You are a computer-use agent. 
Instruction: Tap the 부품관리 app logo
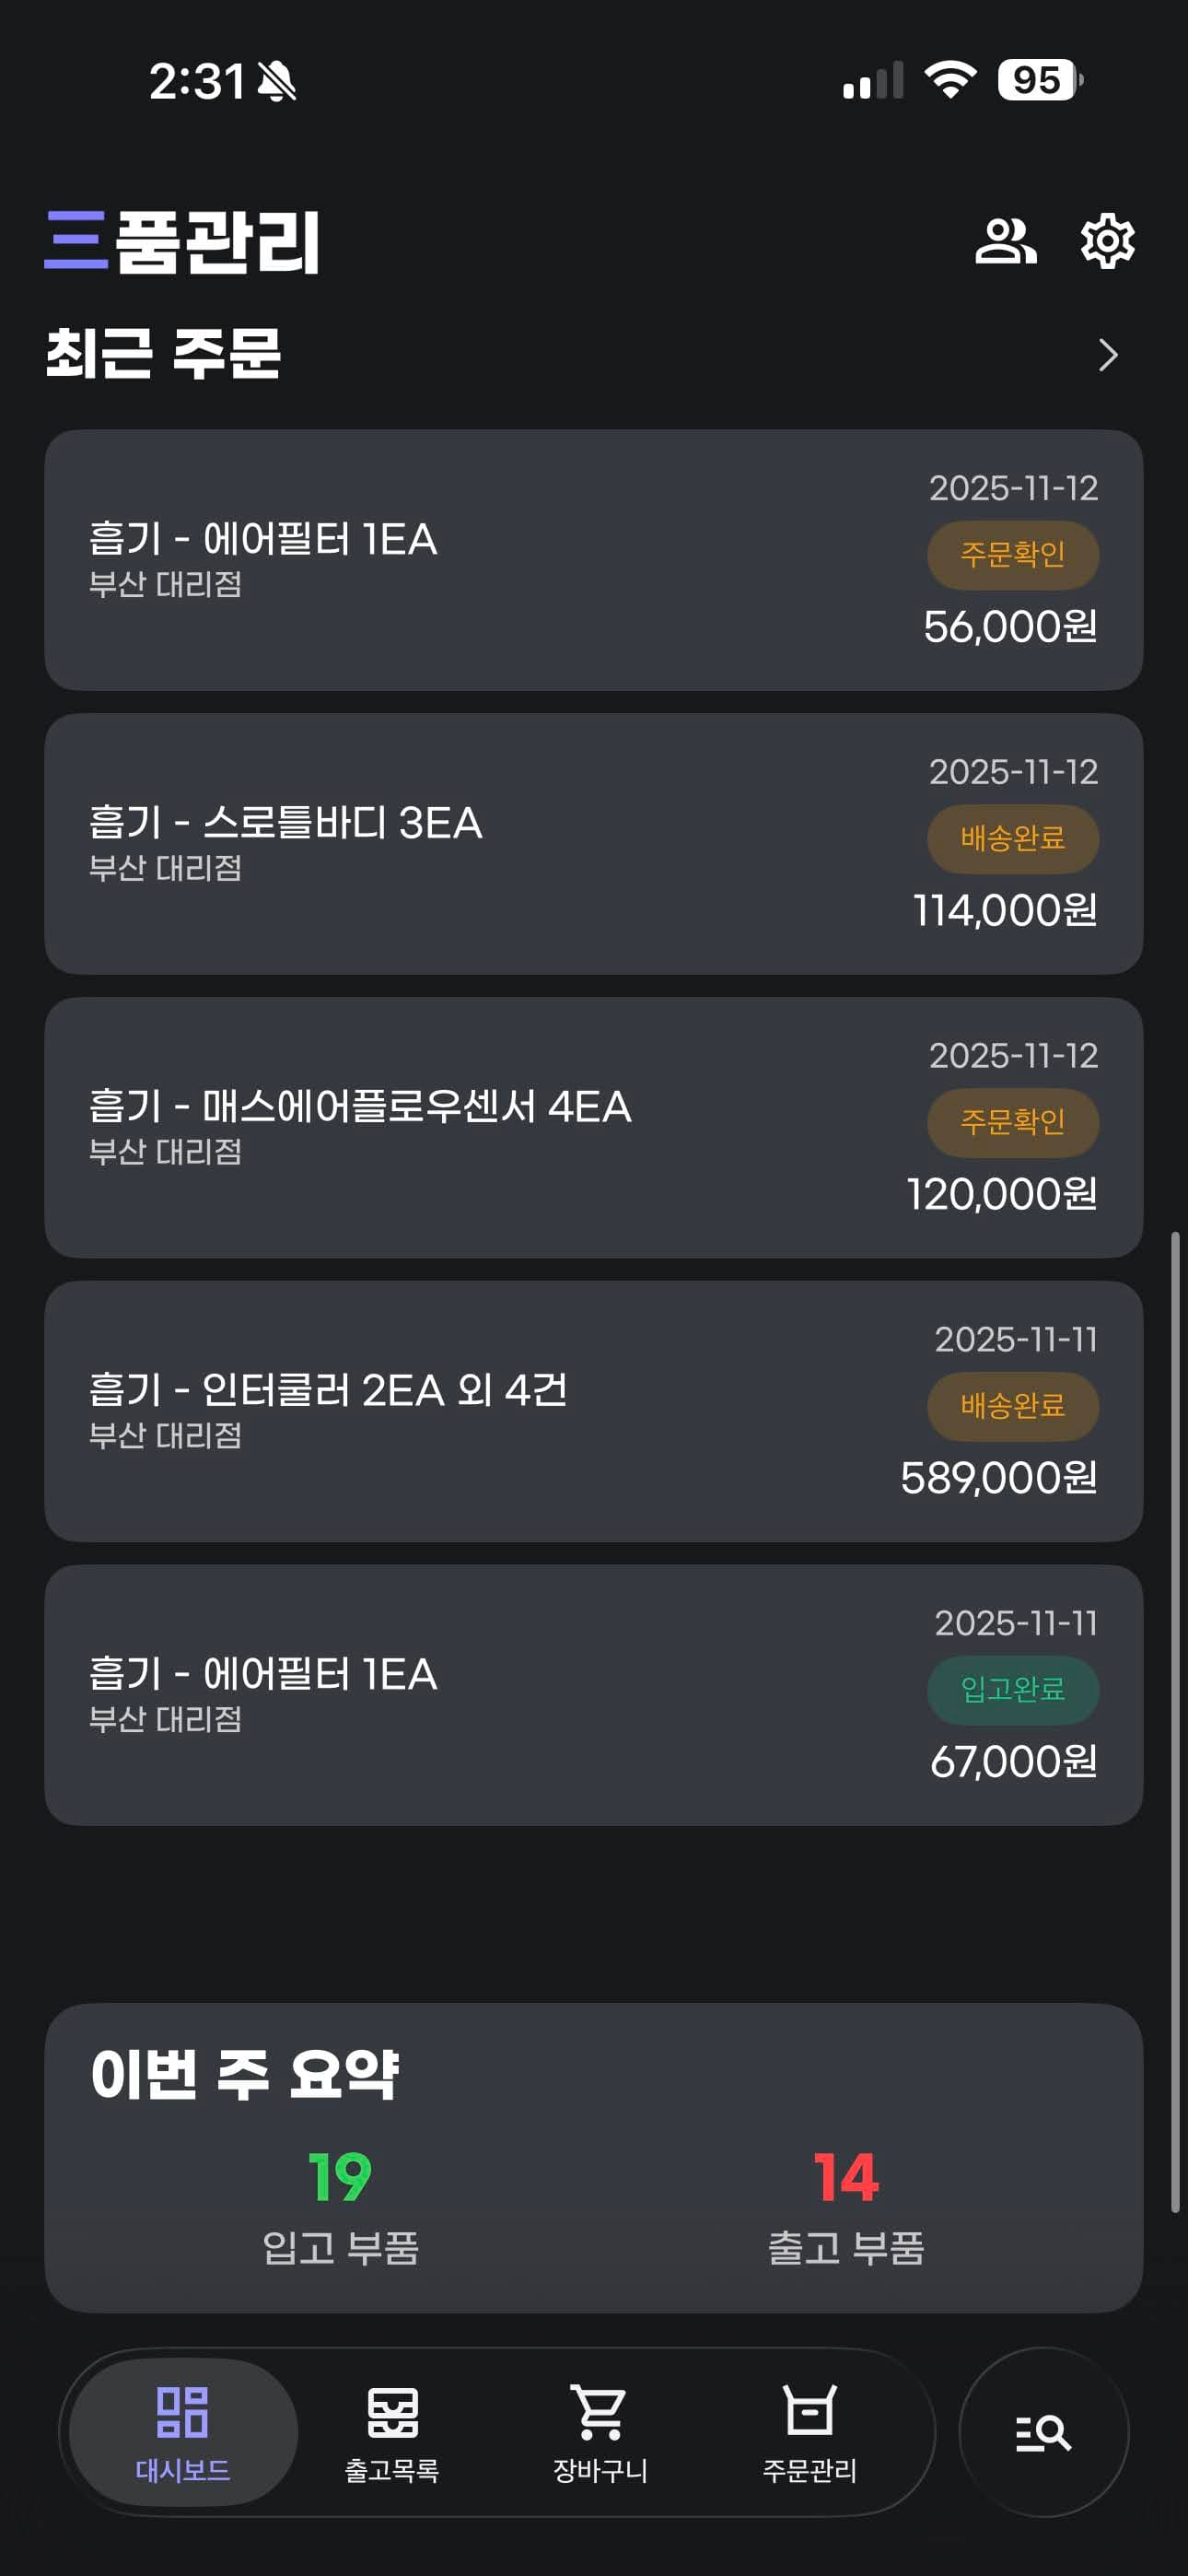(182, 241)
